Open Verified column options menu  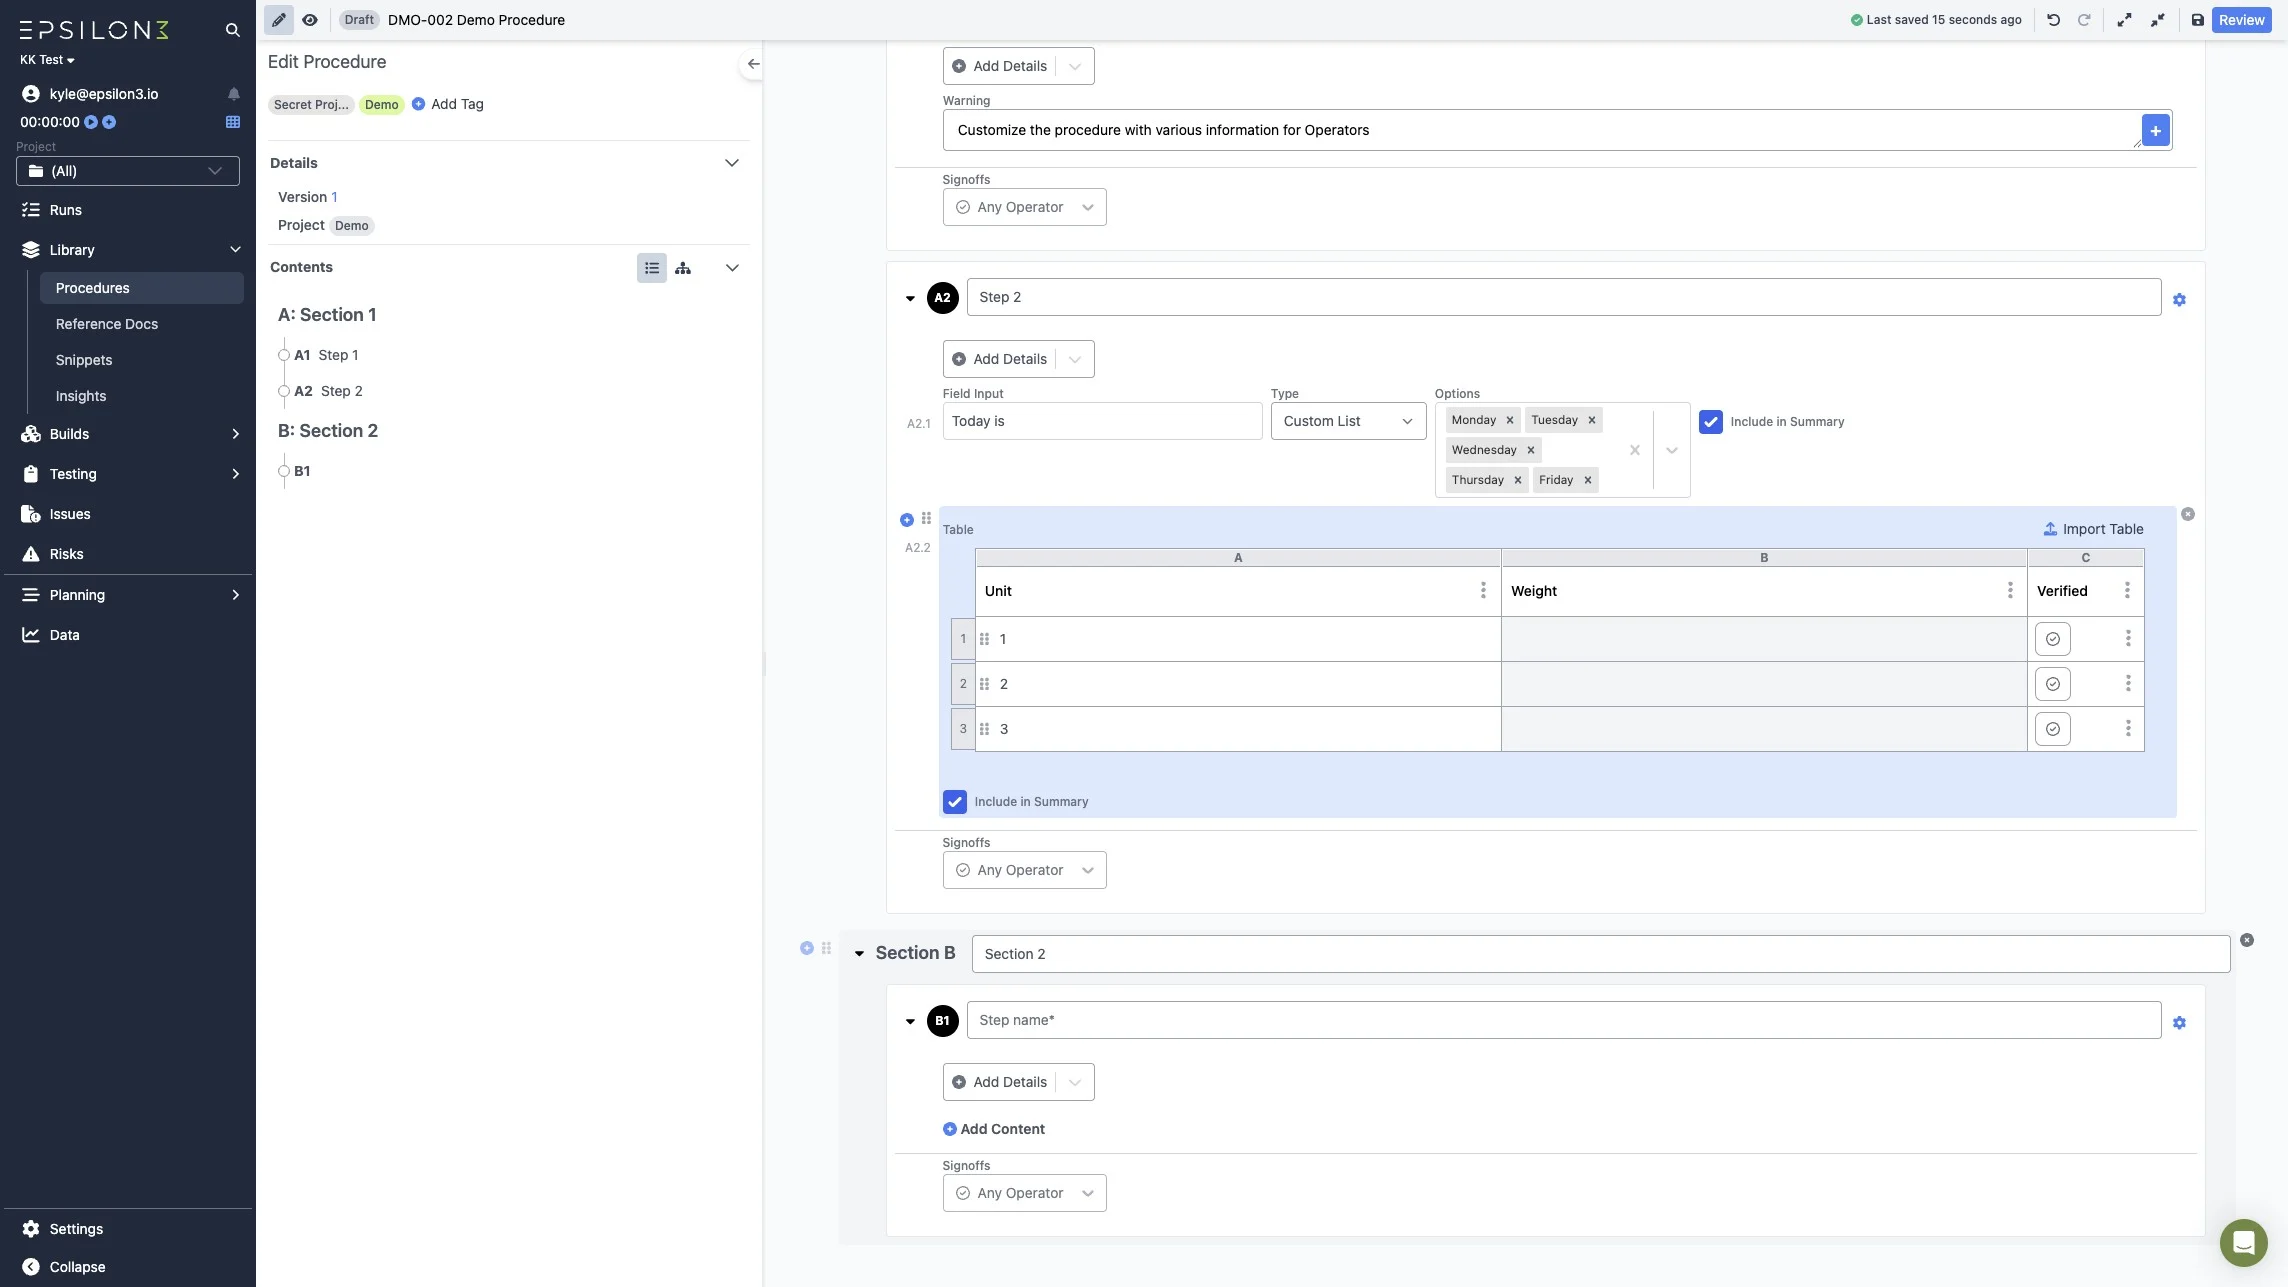2127,591
